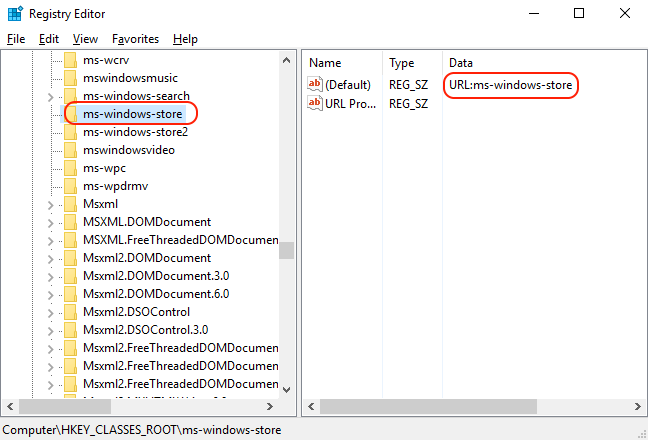Image resolution: width=648 pixels, height=440 pixels.
Task: Click the ms-wcrv folder icon
Action: tap(70, 60)
